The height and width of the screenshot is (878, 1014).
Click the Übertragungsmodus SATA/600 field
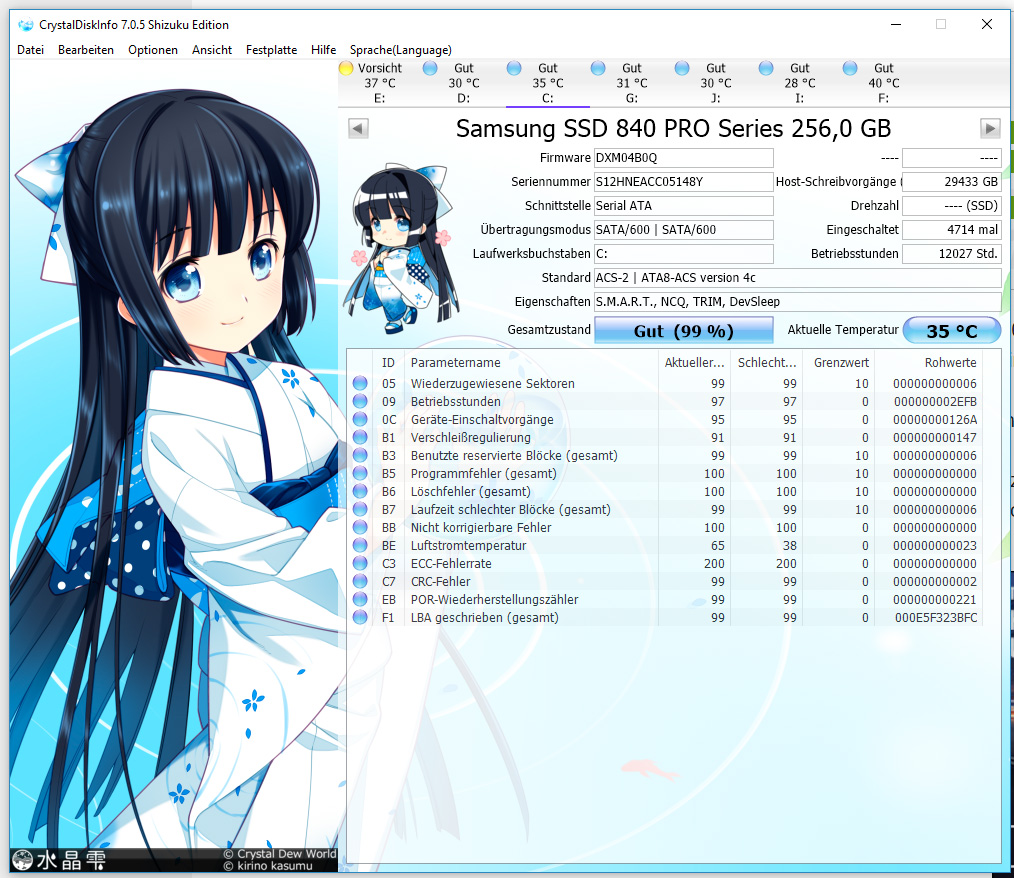point(684,230)
